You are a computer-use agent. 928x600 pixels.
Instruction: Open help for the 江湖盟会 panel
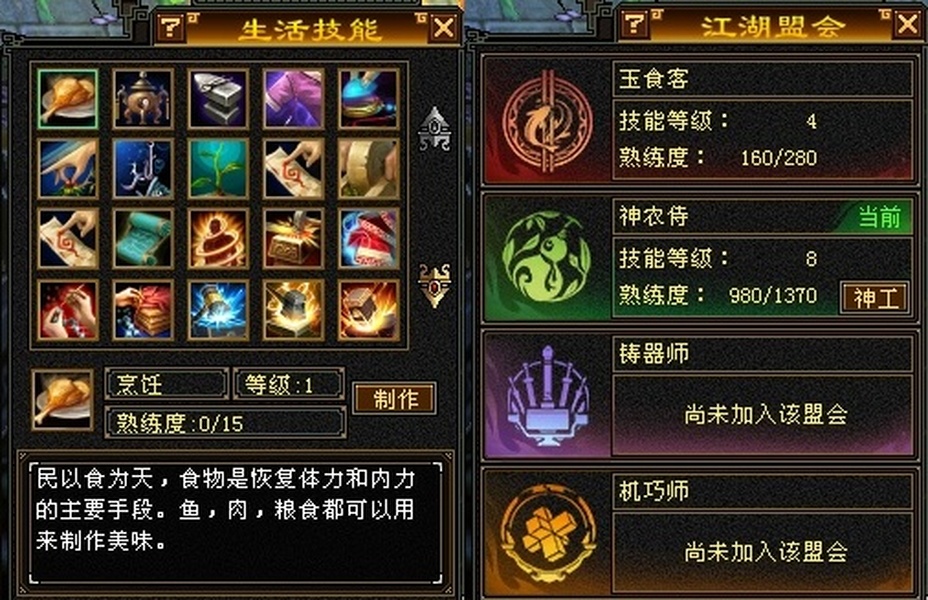click(635, 24)
